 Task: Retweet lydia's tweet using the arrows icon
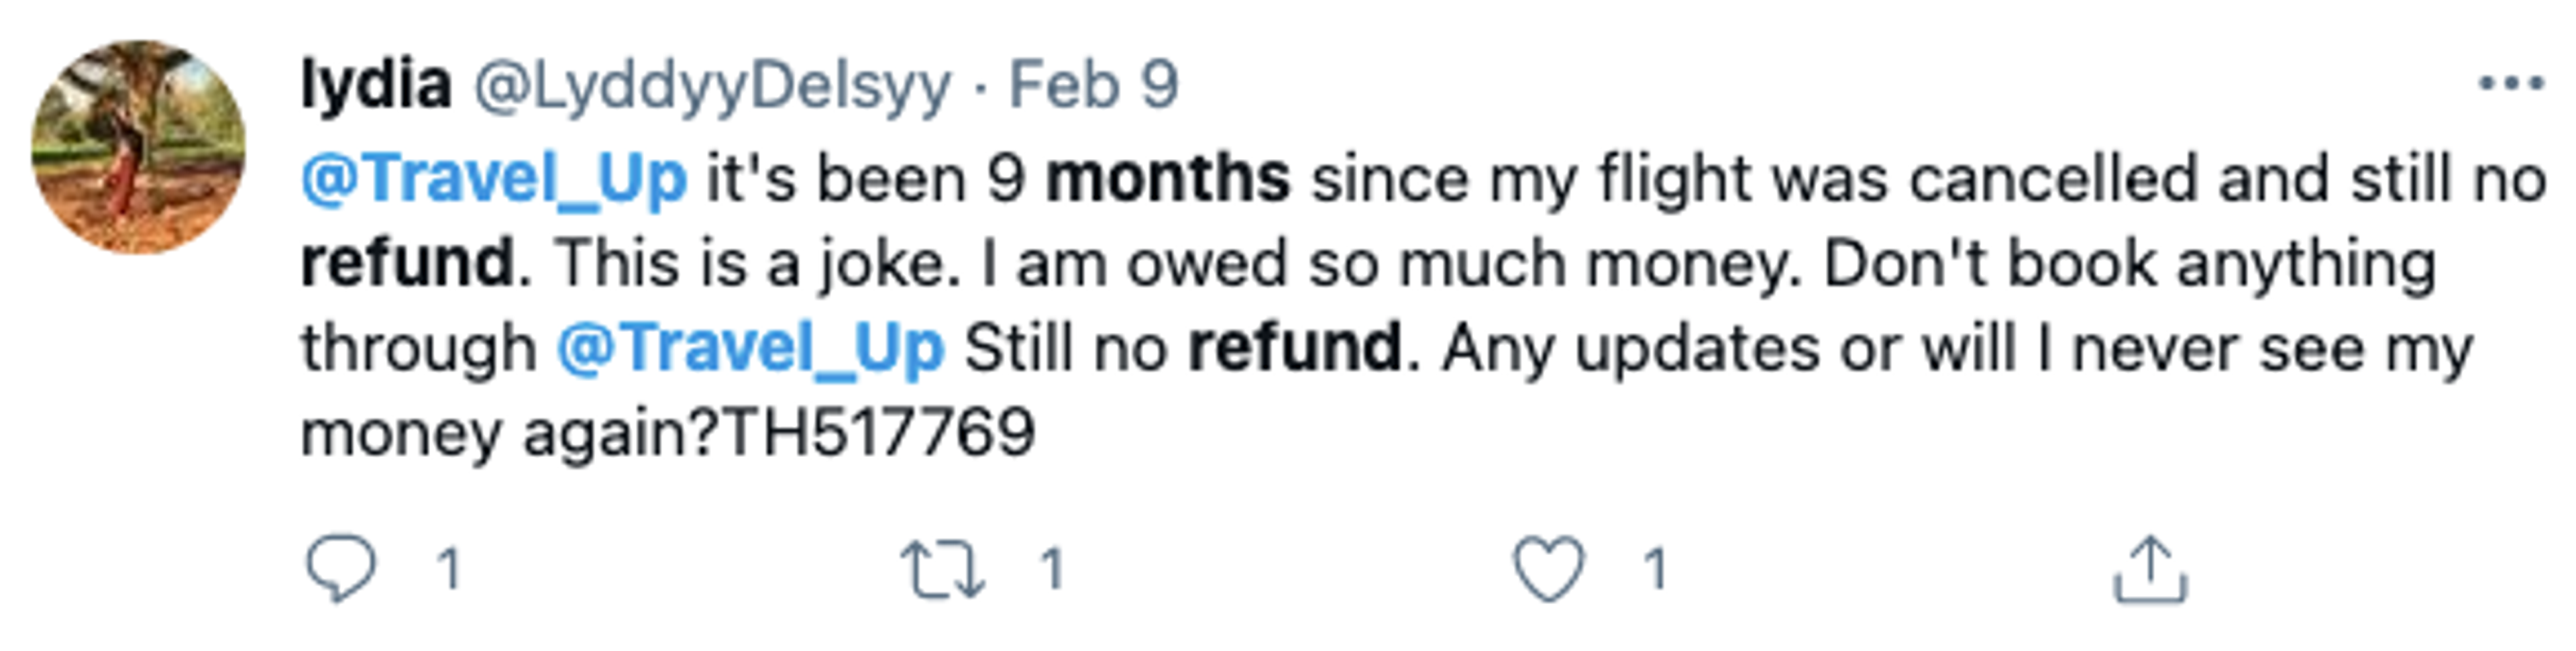(x=943, y=569)
